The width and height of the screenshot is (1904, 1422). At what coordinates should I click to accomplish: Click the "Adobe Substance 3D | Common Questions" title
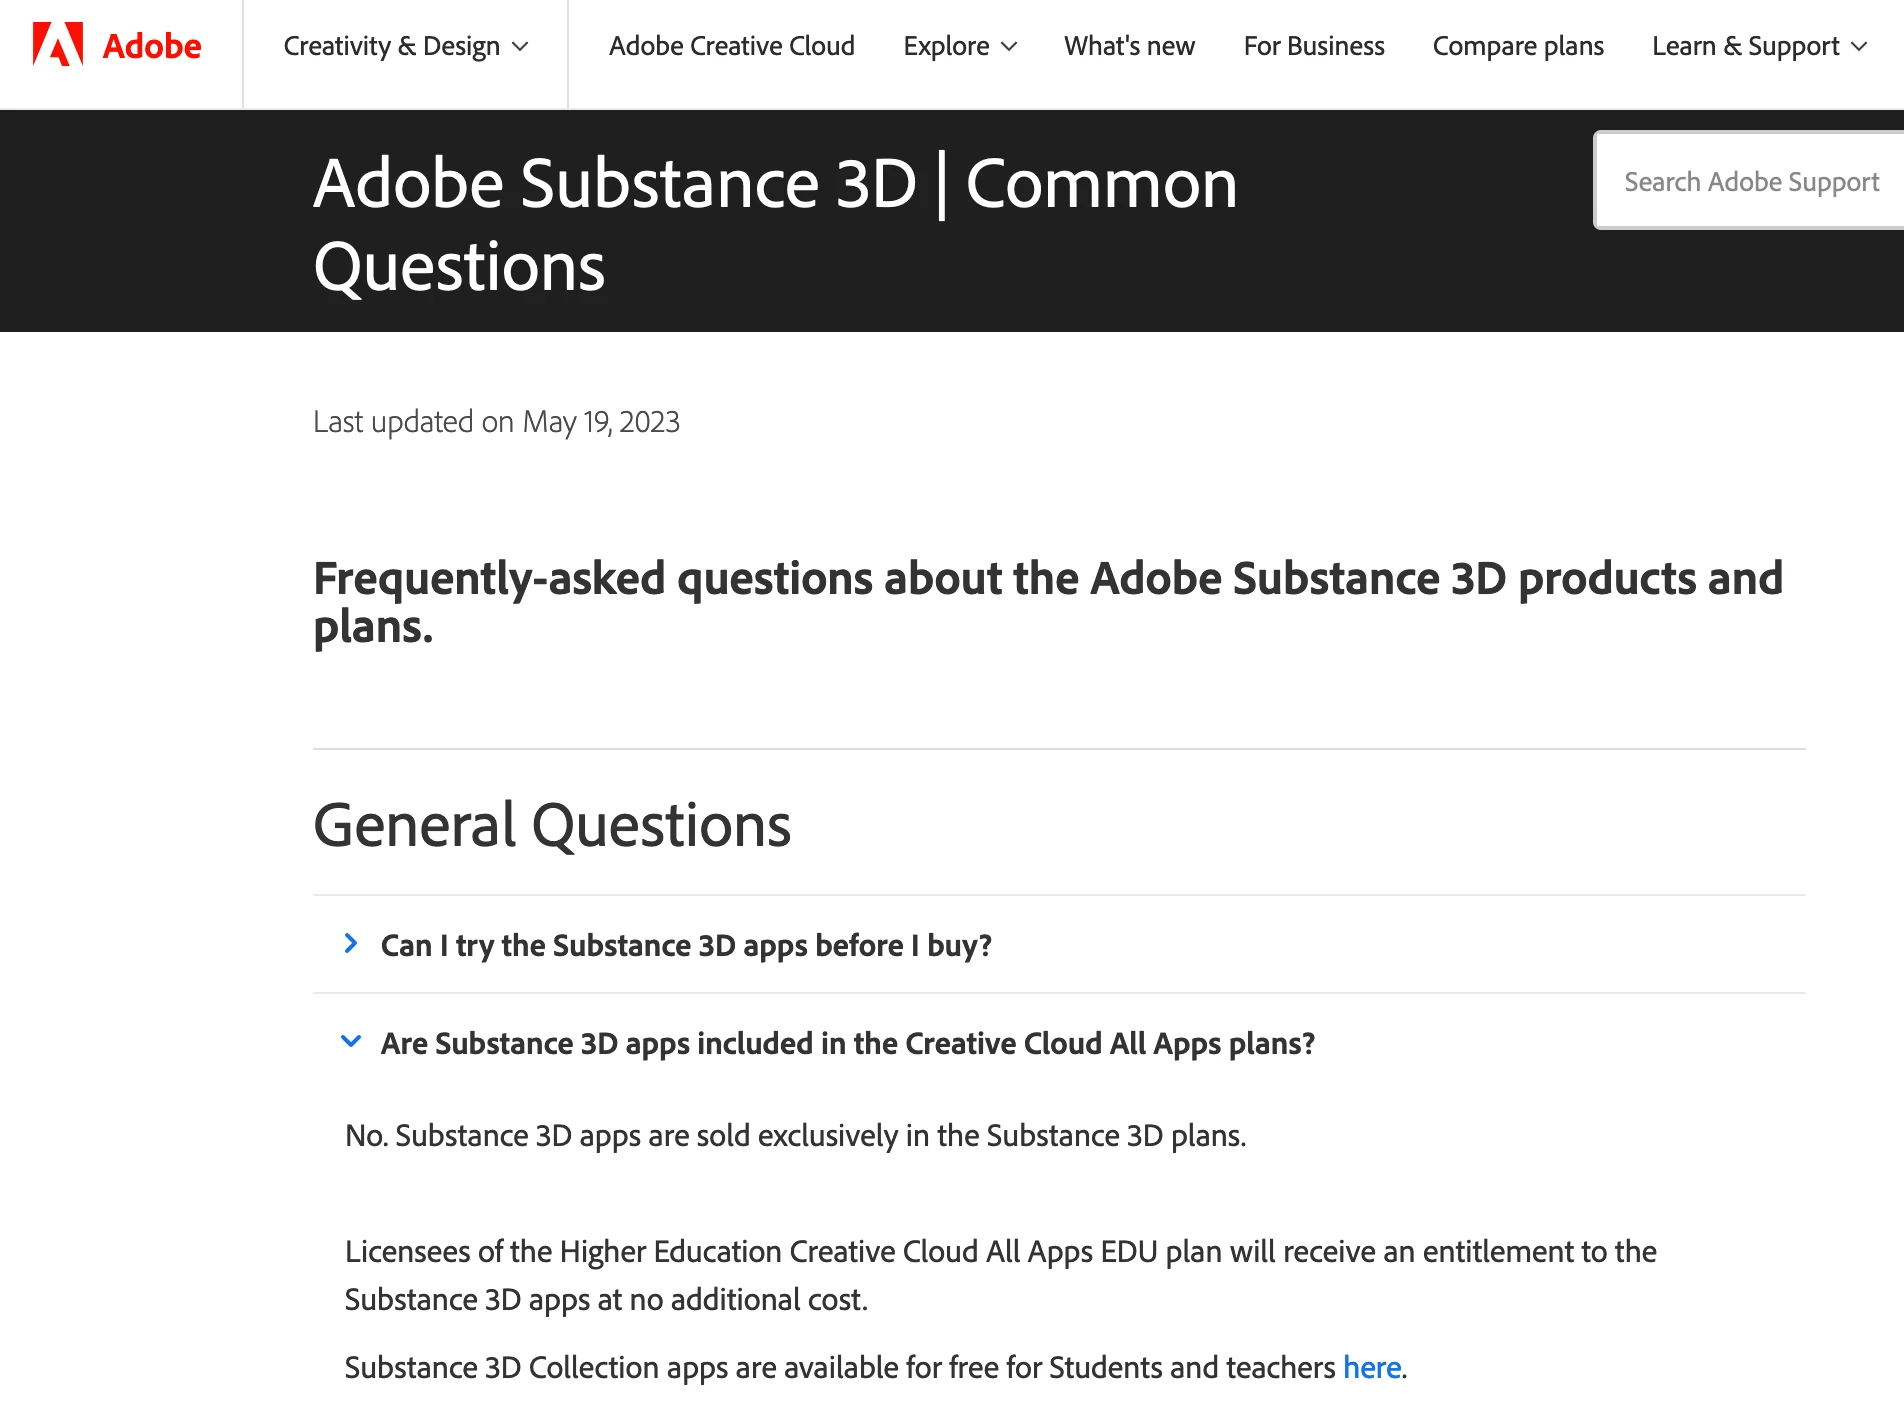(774, 224)
